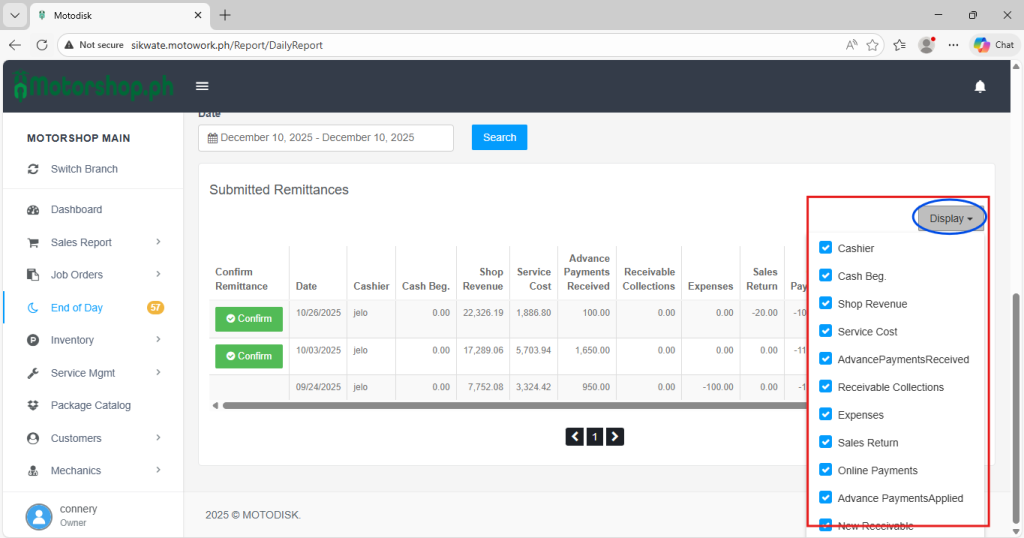
Task: Click the Mechanics people icon
Action: pyautogui.click(x=32, y=471)
